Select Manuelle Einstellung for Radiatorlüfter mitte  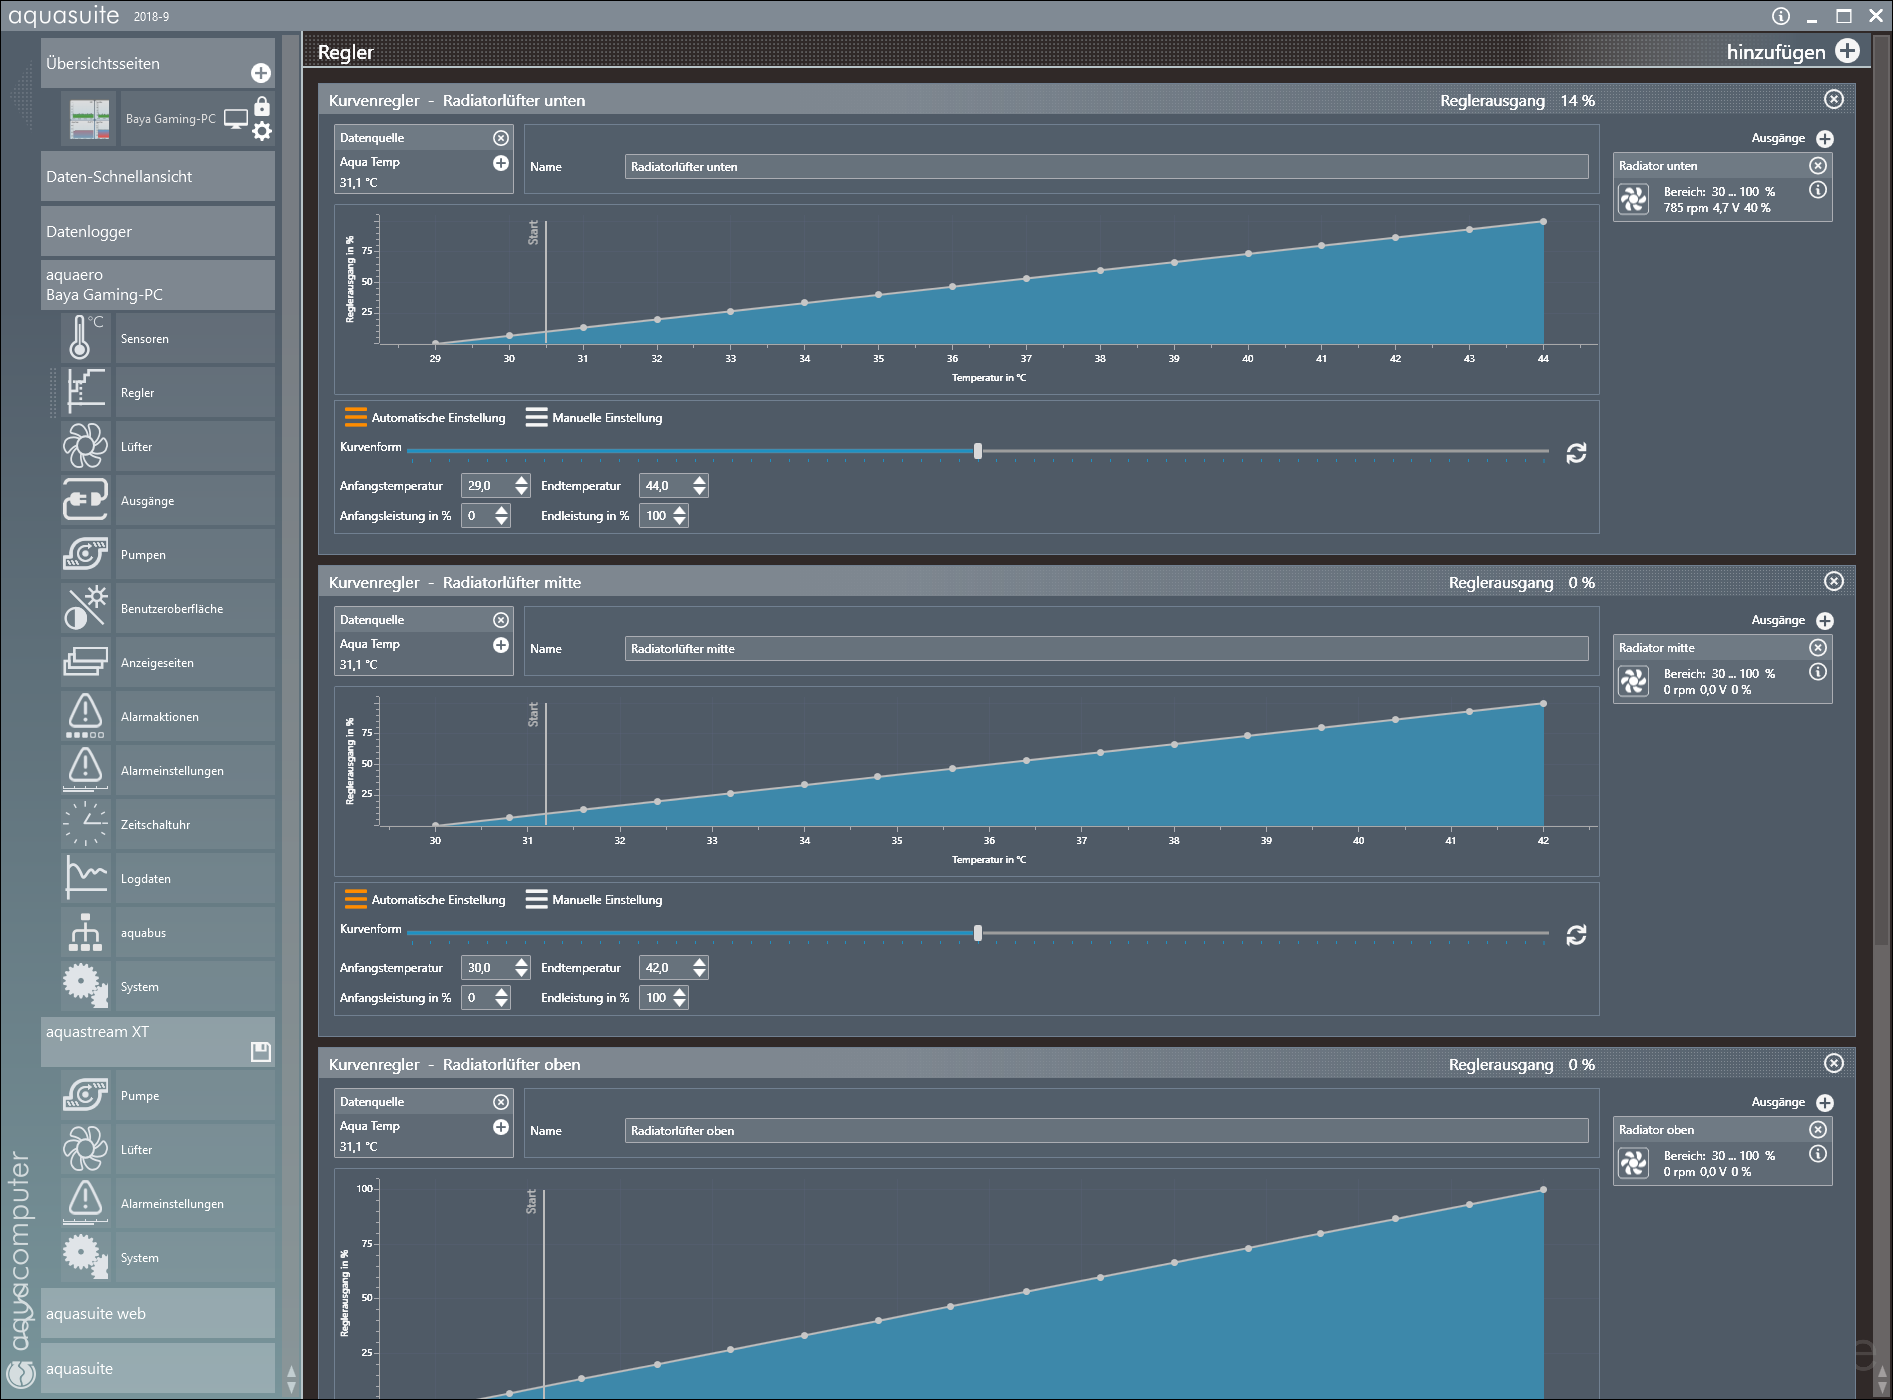coord(594,900)
